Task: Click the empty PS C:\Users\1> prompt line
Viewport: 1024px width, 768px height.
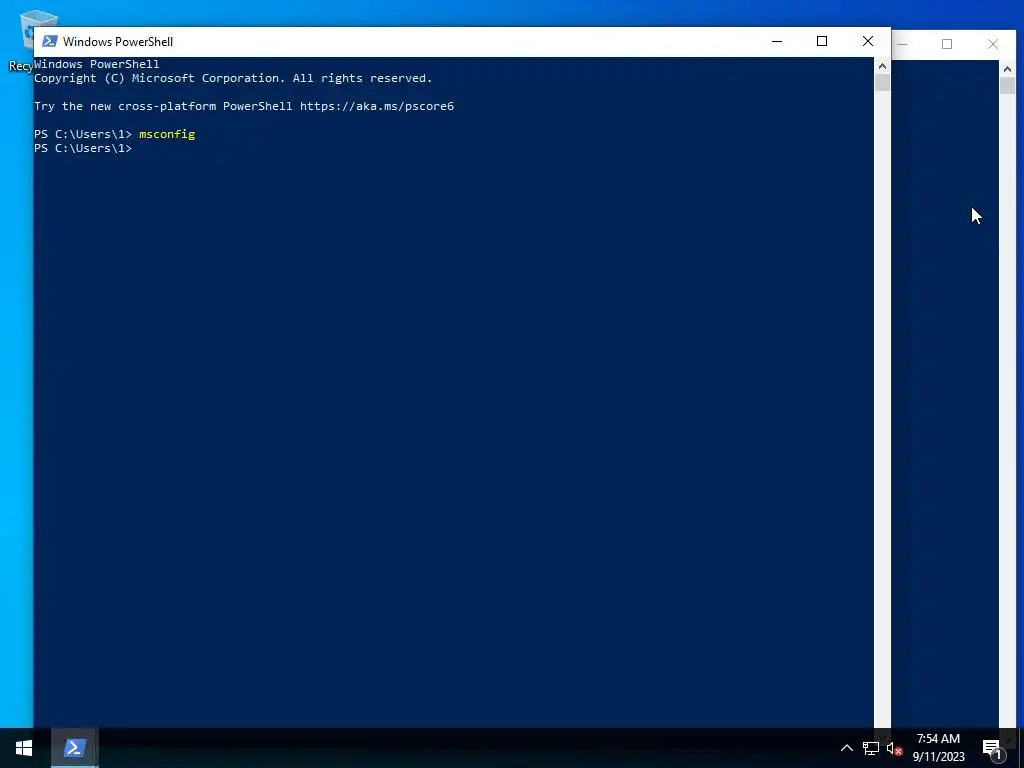Action: coord(83,148)
